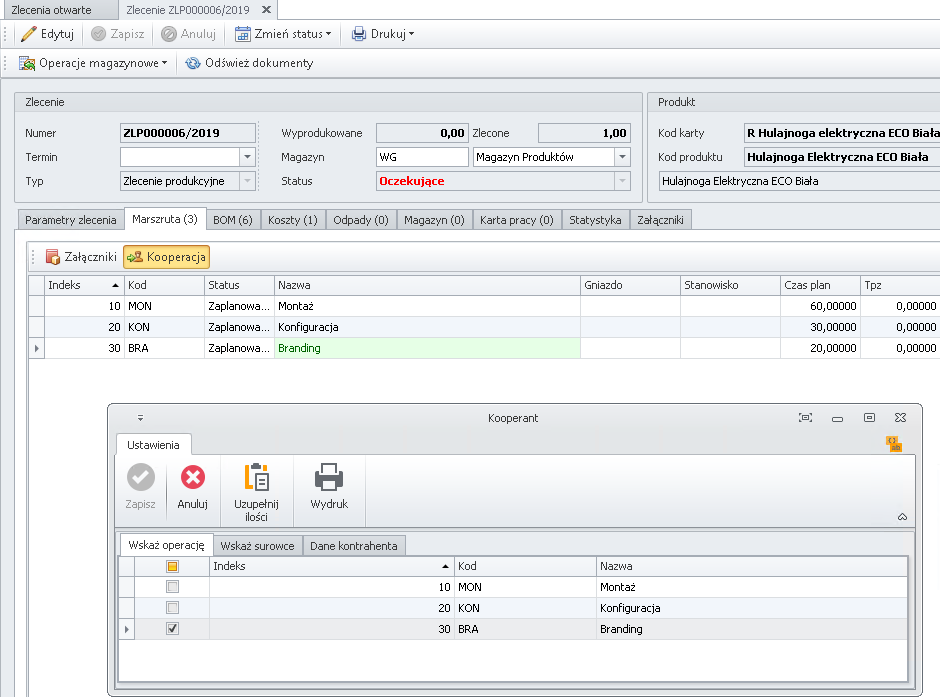This screenshot has width=940, height=697.
Task: Check the Konfiguracja operation checkbox
Action: (173, 608)
